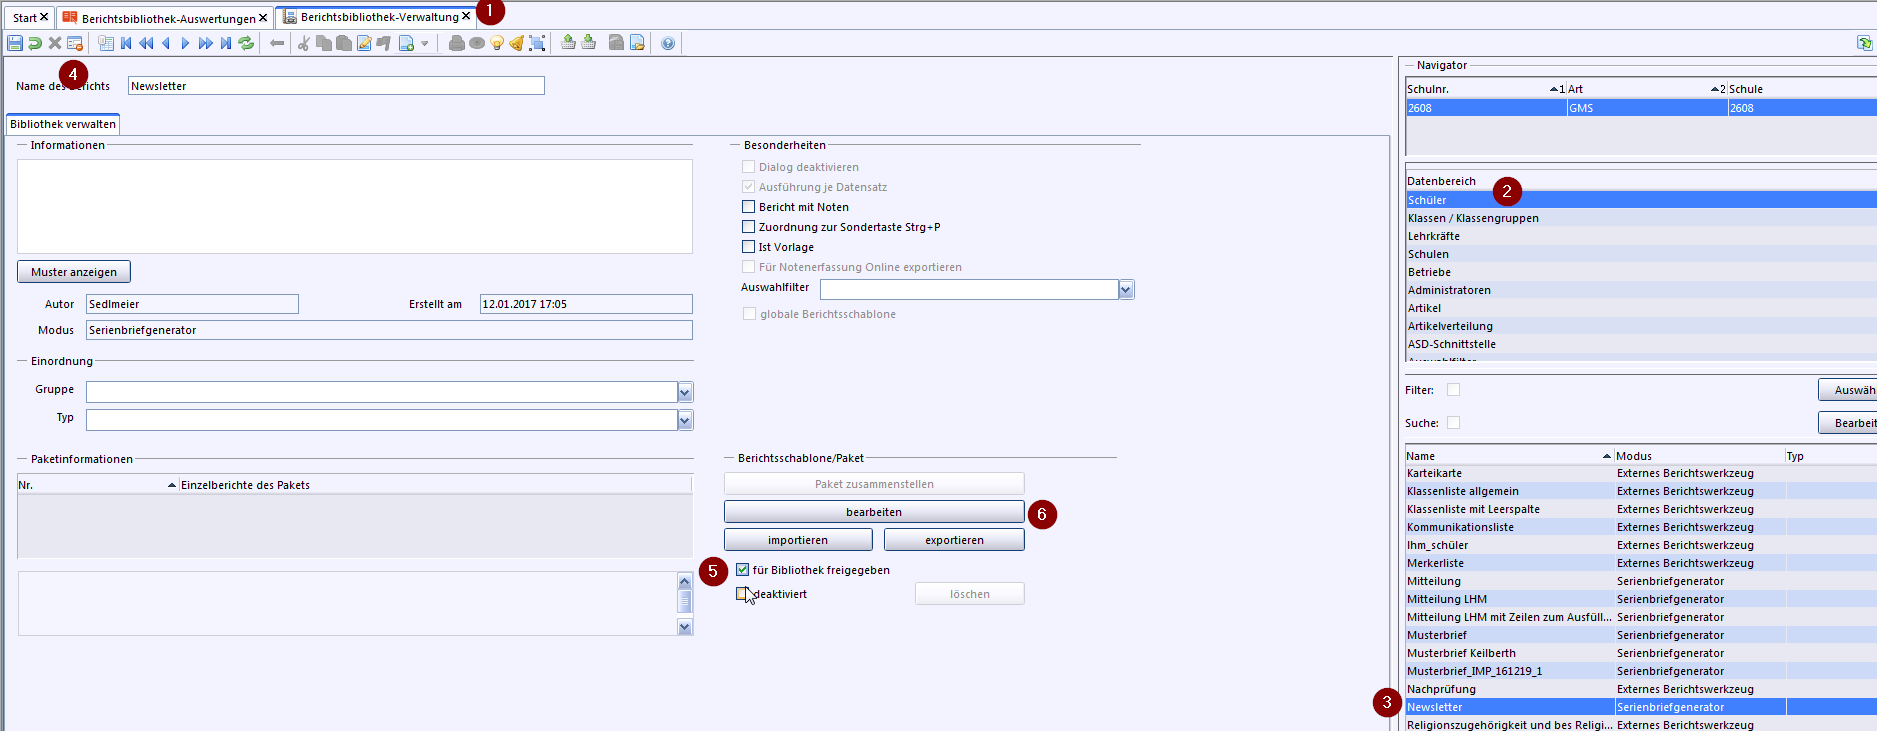This screenshot has width=1877, height=731.
Task: Click the Save floppy disk icon
Action: click(x=15, y=43)
